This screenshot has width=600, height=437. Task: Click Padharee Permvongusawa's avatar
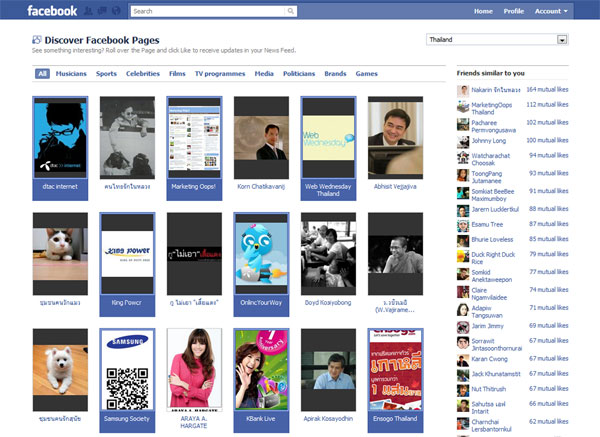pos(463,124)
